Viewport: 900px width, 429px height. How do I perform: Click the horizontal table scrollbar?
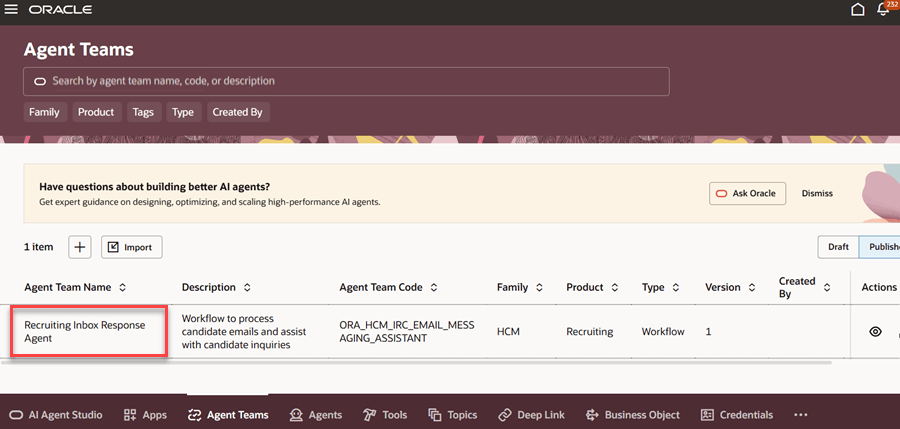416,362
